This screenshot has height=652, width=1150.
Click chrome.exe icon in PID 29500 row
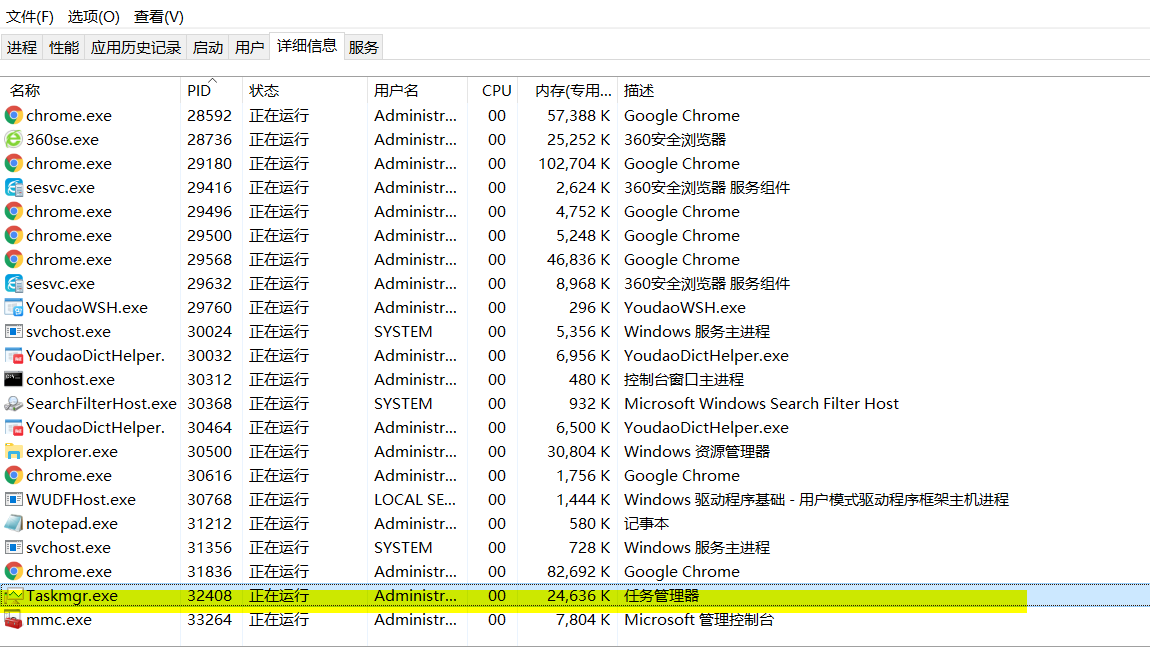(13, 235)
